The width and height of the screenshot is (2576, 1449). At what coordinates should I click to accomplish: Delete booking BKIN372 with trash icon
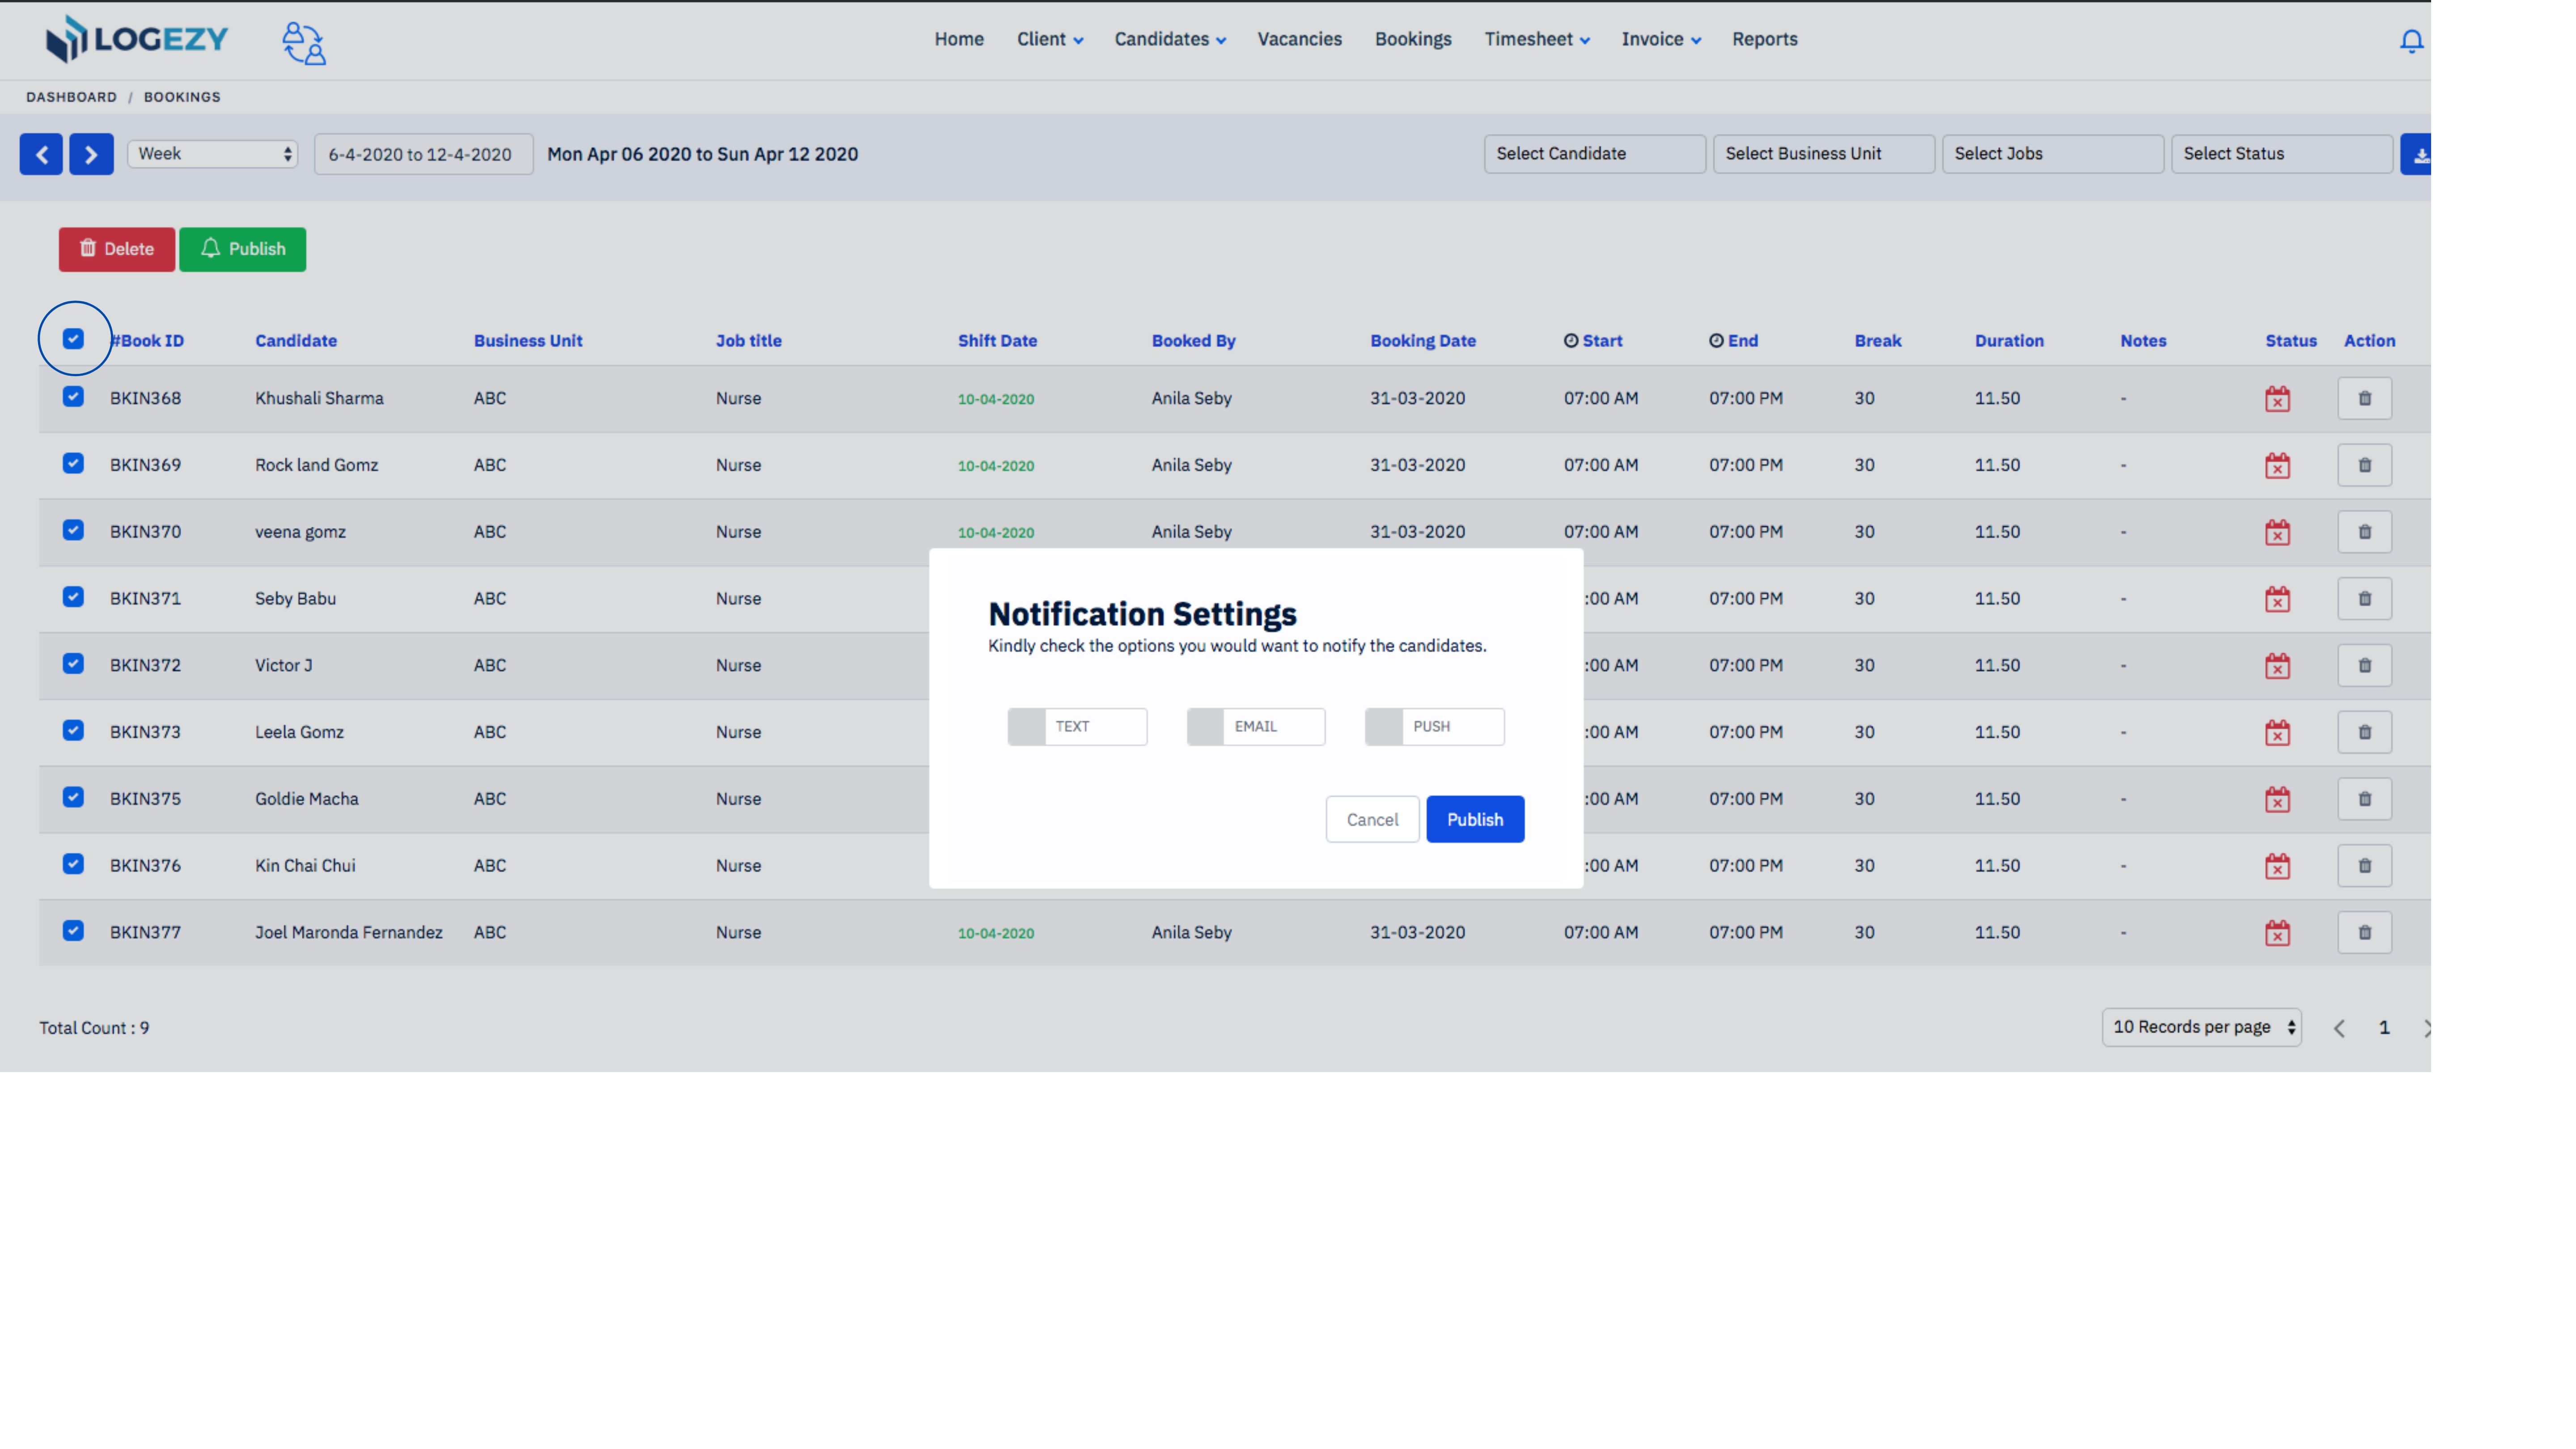click(x=2364, y=665)
